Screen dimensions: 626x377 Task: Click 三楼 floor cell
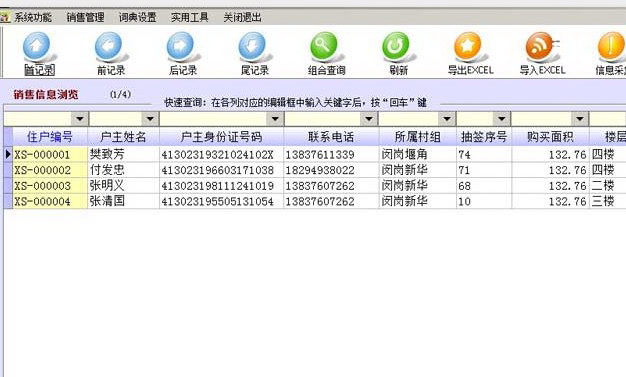tap(608, 201)
